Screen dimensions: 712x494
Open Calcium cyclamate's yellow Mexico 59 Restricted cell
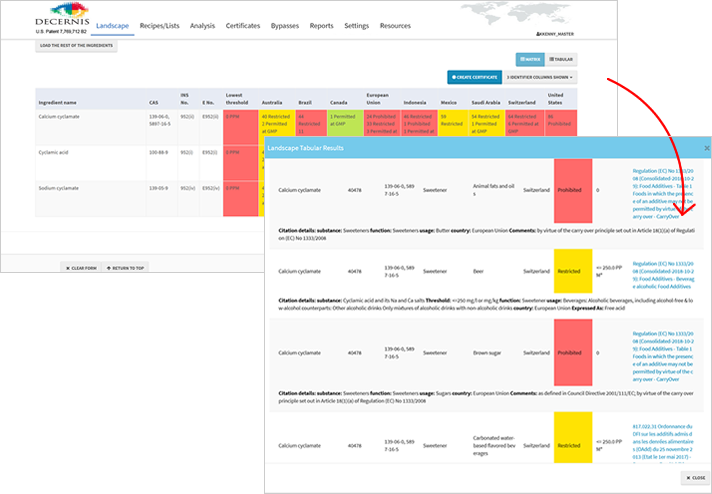453,123
